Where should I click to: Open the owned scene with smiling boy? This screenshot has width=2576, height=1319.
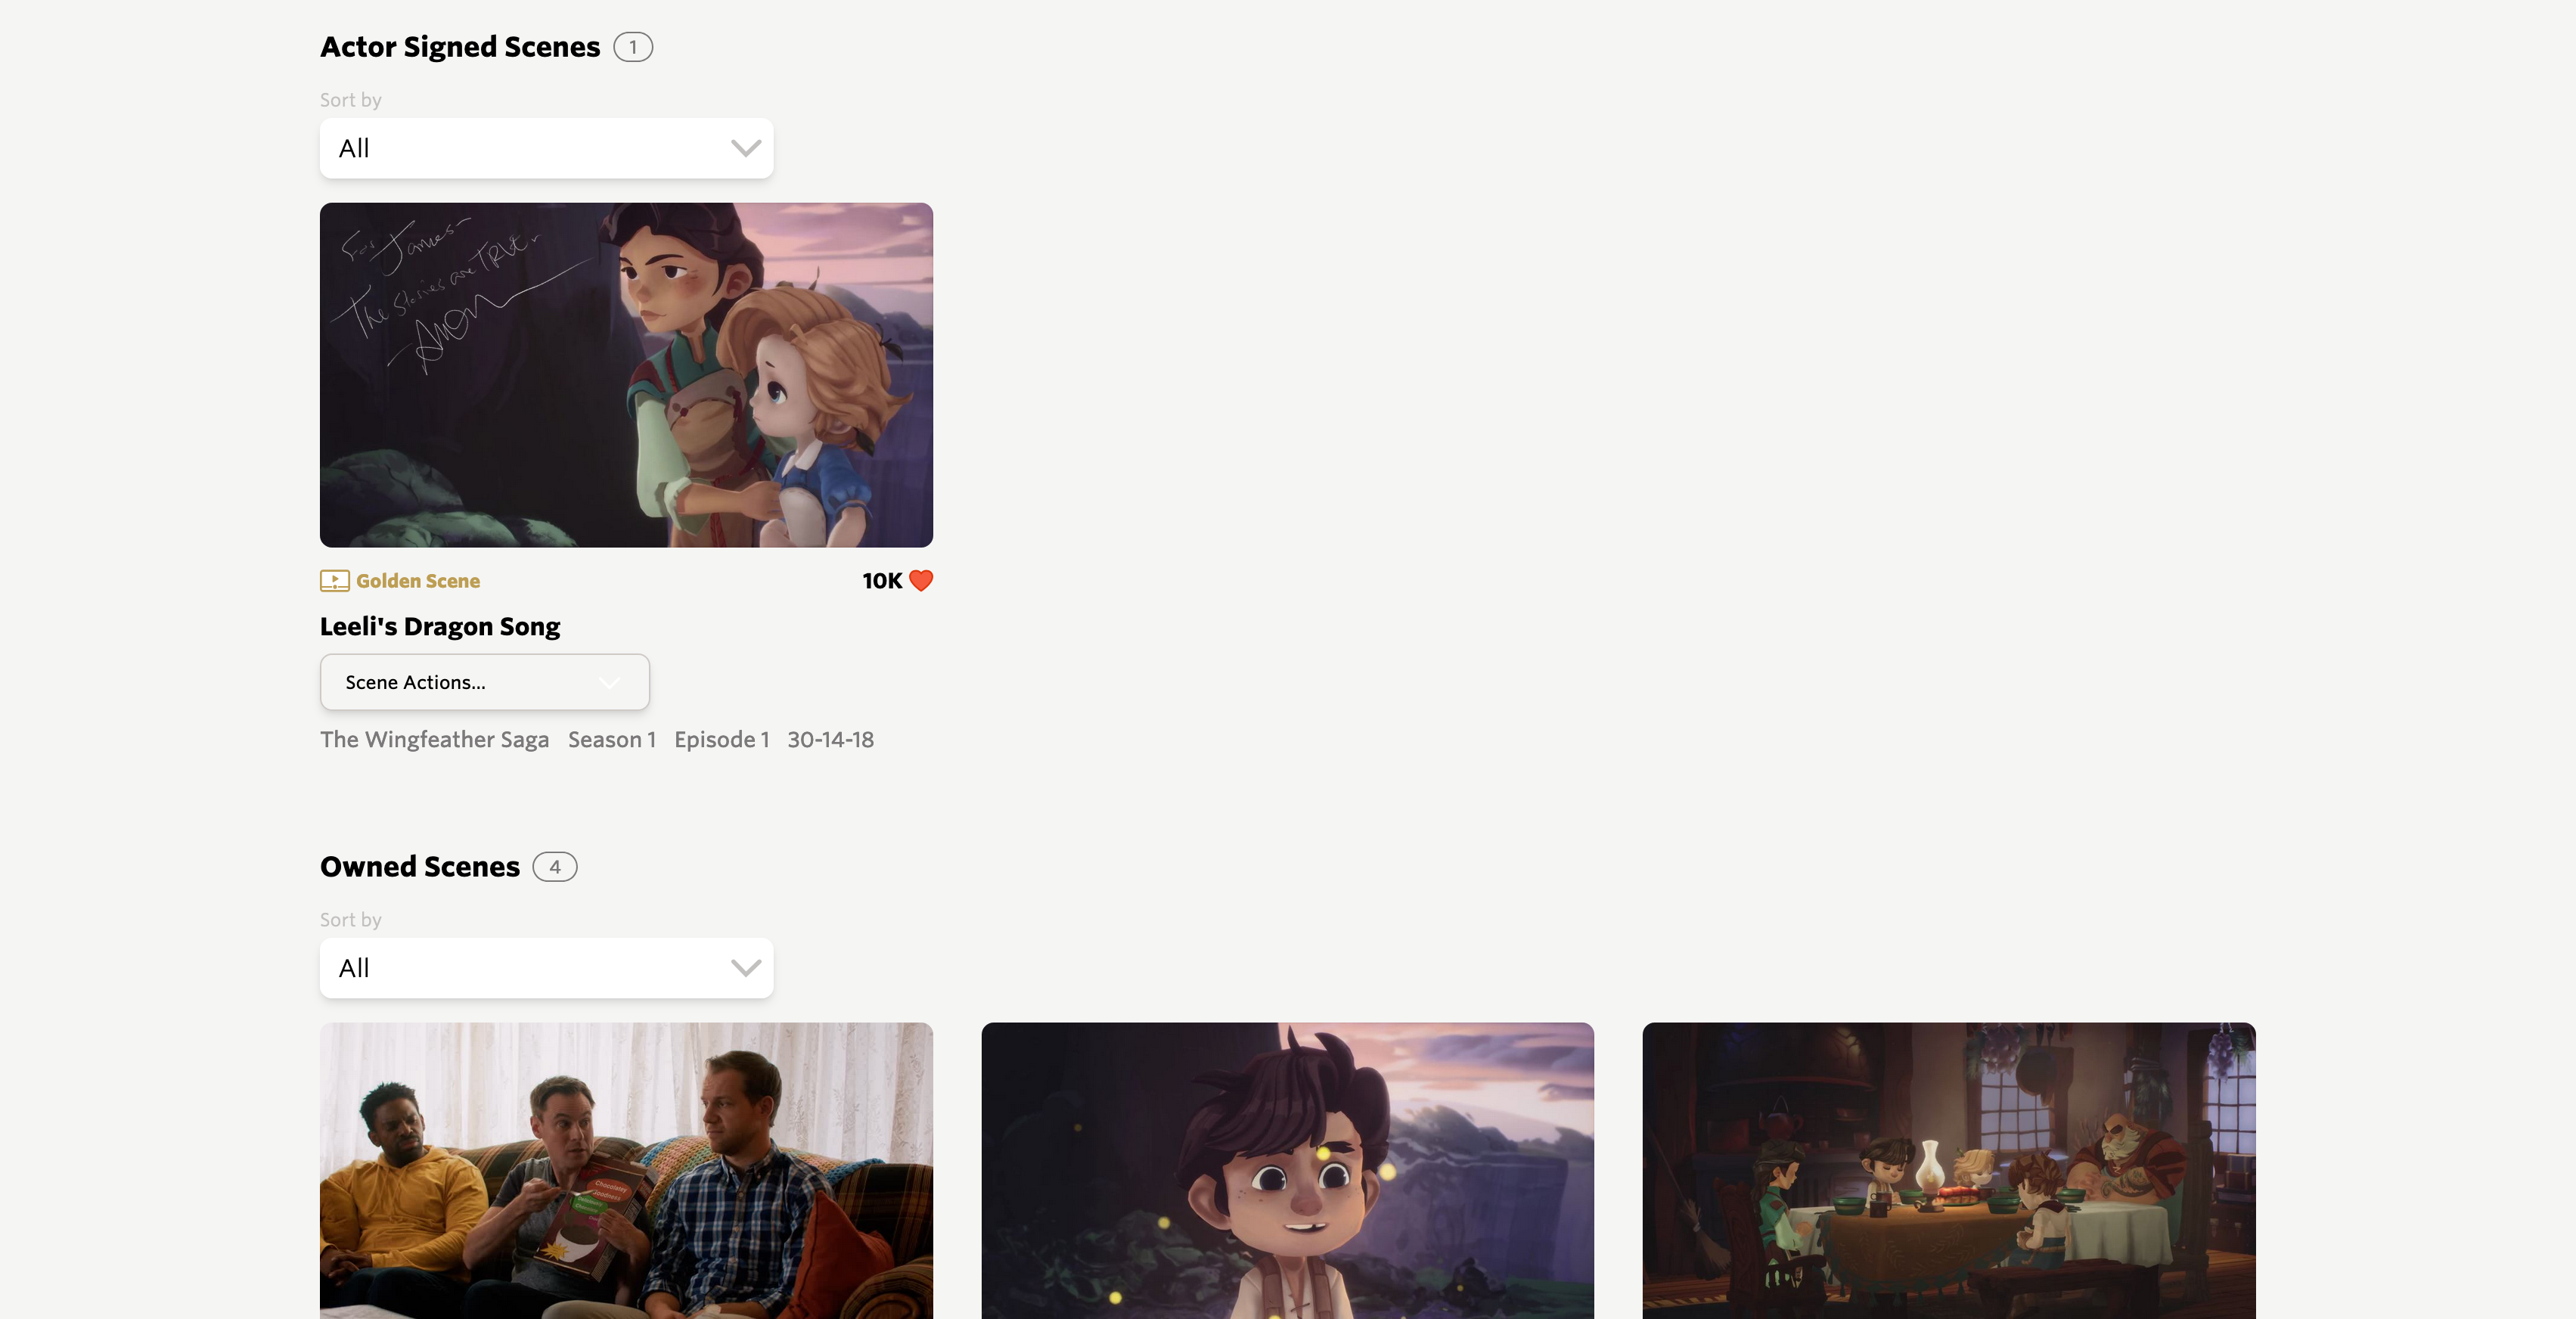click(x=1287, y=1170)
